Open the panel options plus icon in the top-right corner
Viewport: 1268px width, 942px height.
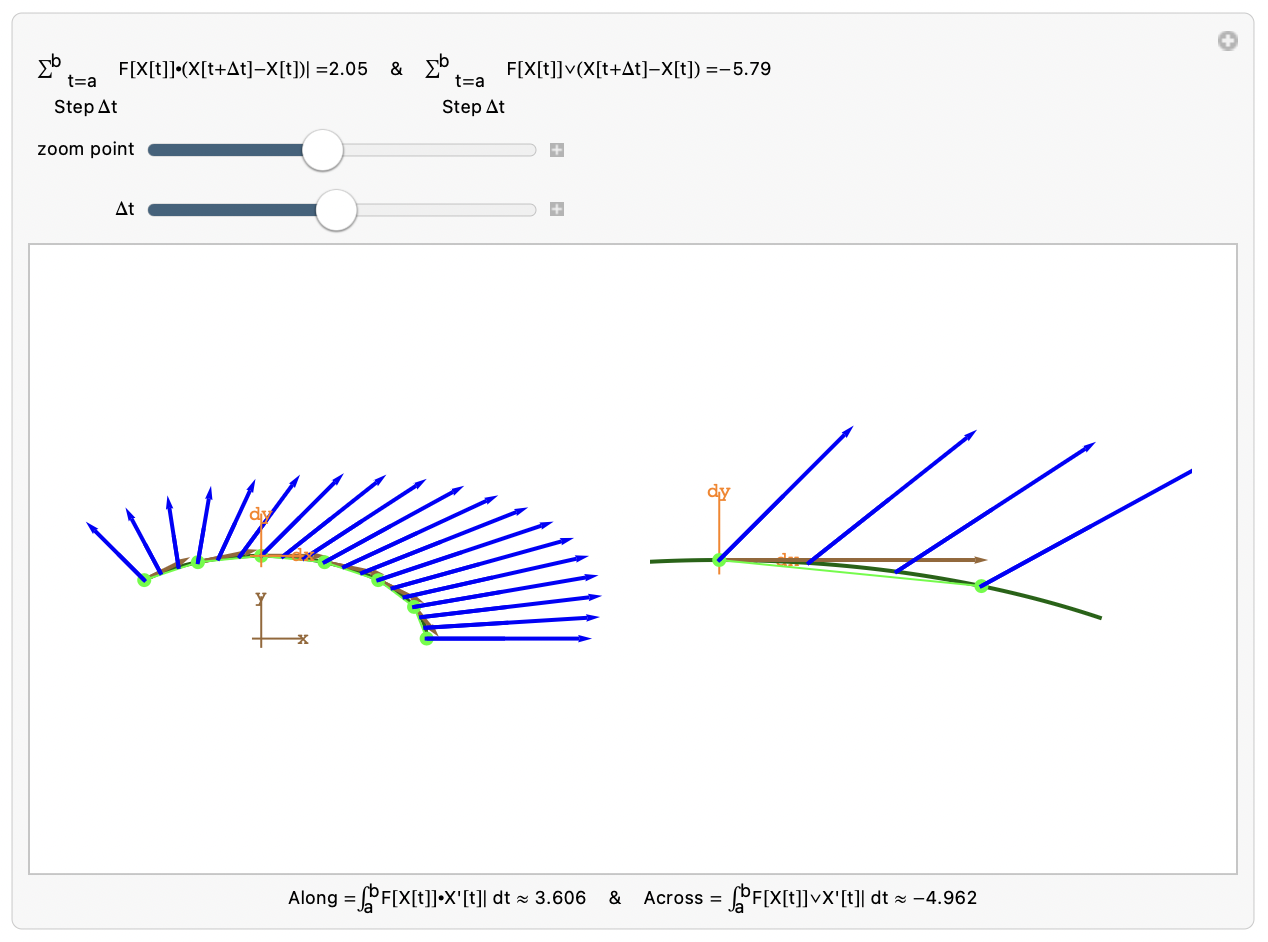coord(1228,41)
